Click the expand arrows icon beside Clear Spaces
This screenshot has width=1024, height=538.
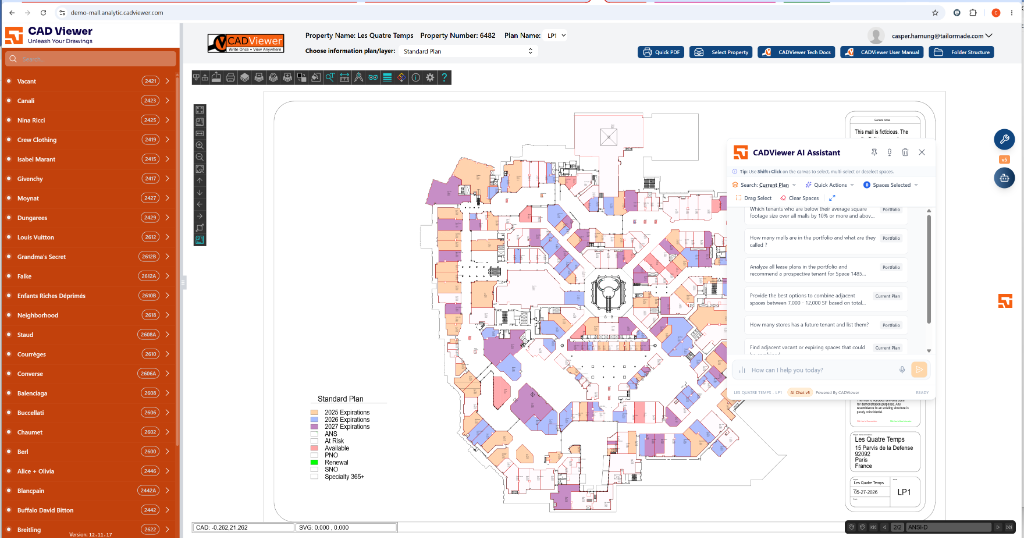[x=832, y=198]
